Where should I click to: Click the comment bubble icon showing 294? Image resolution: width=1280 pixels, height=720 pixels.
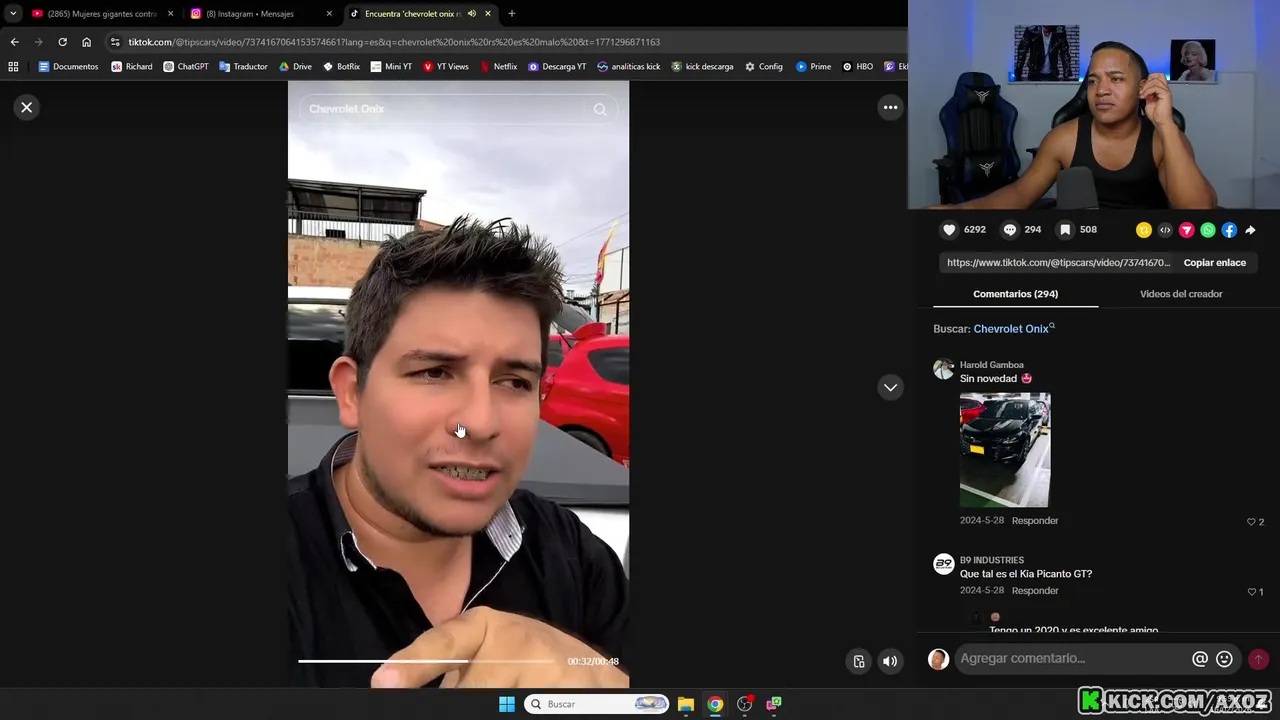tap(1010, 230)
